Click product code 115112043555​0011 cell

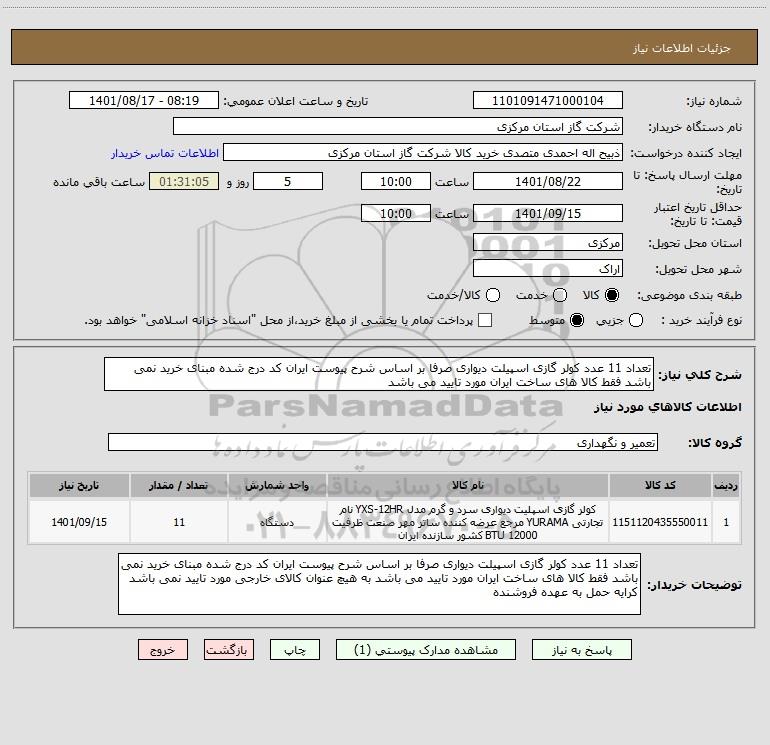point(660,522)
